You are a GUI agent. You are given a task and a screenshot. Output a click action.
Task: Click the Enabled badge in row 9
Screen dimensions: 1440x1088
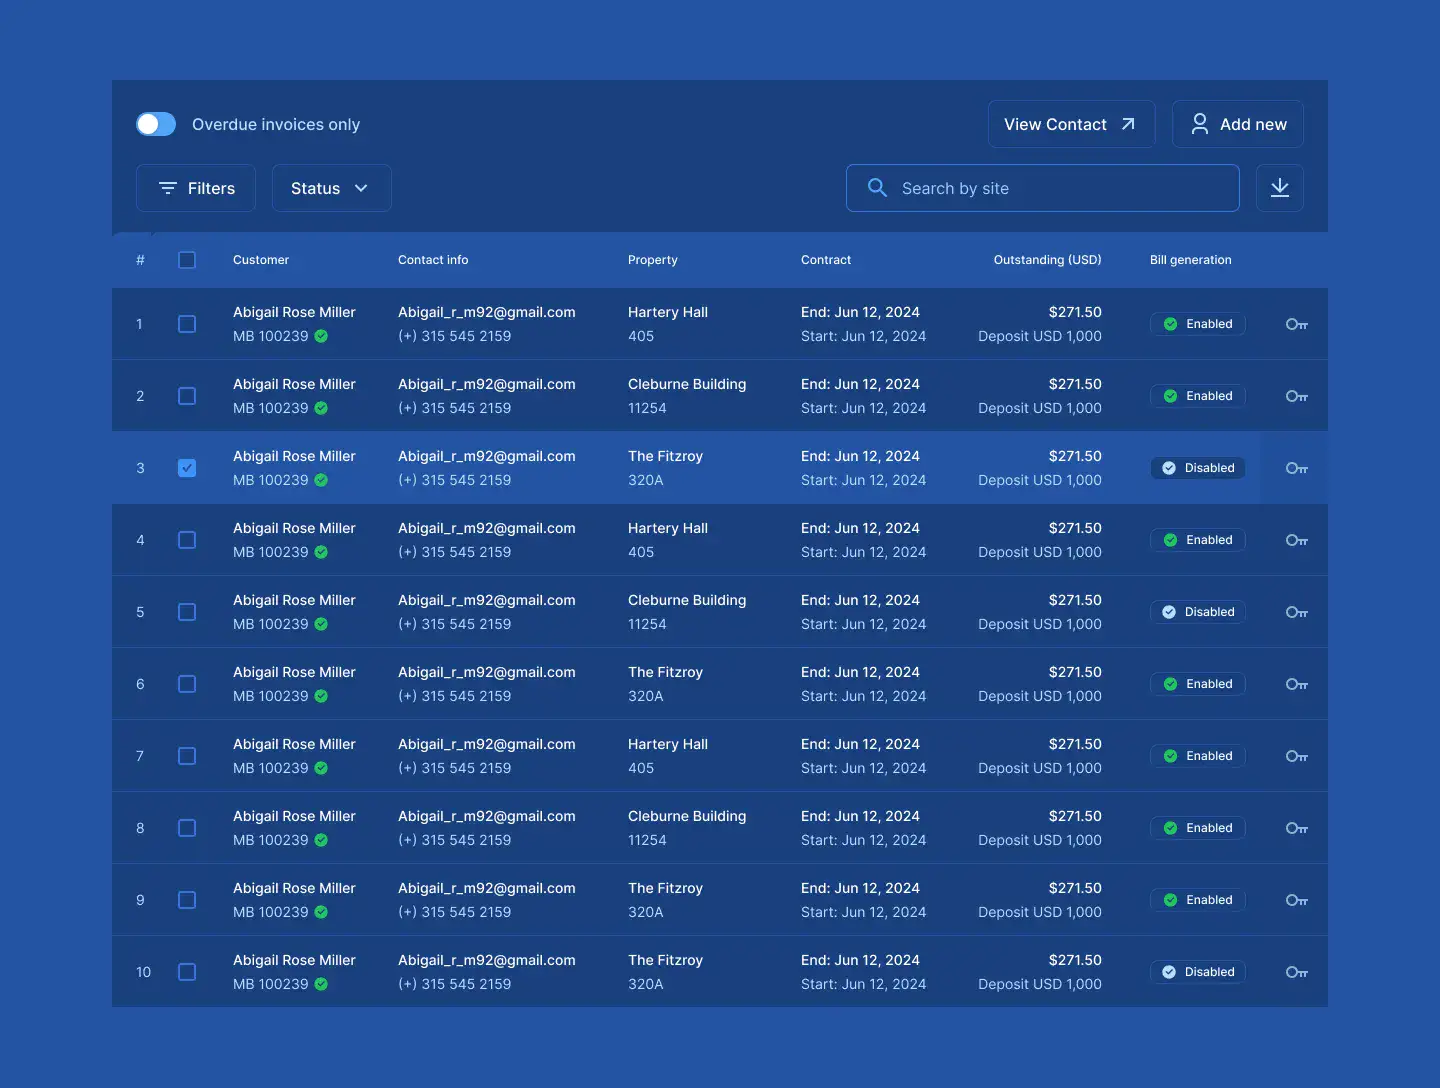[1197, 900]
